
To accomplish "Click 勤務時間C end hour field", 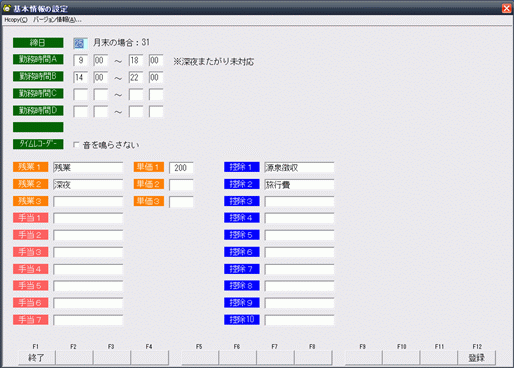I will [x=136, y=94].
